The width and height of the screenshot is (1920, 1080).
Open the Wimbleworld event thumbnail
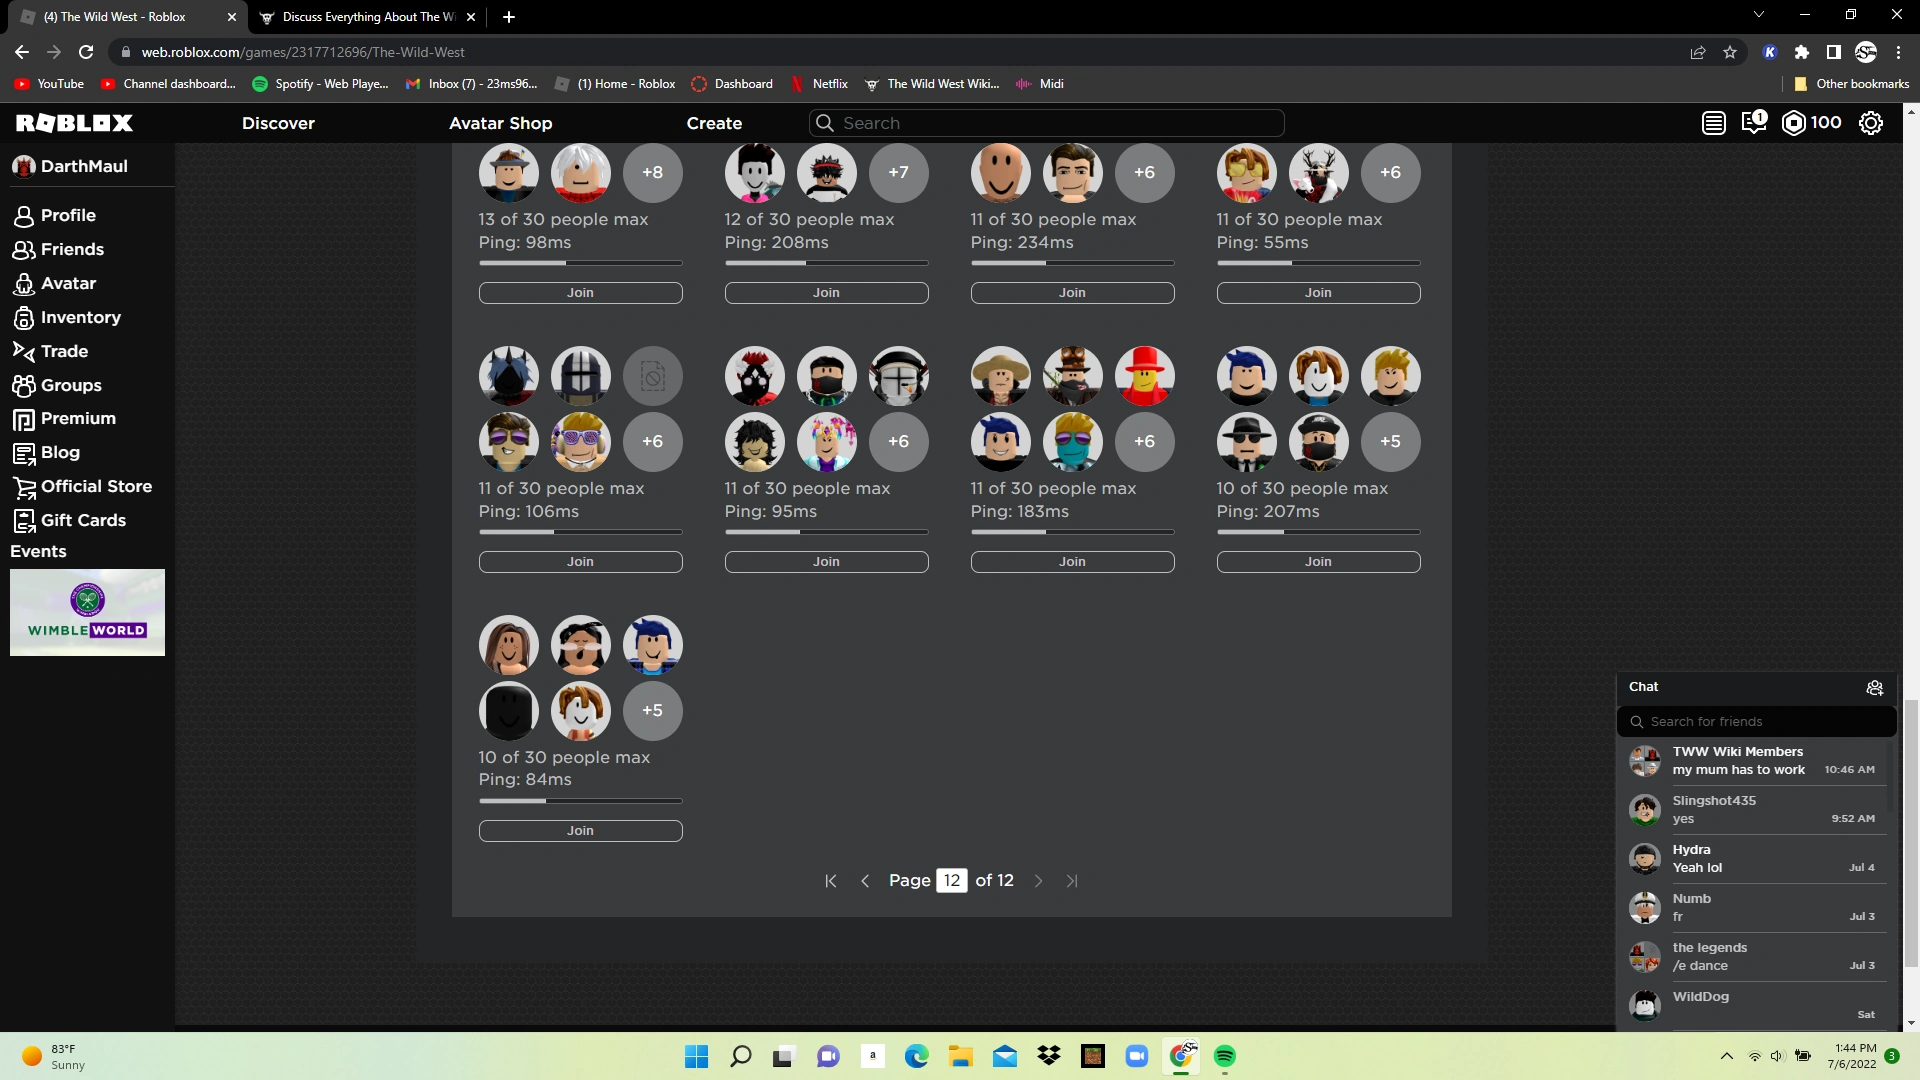87,612
